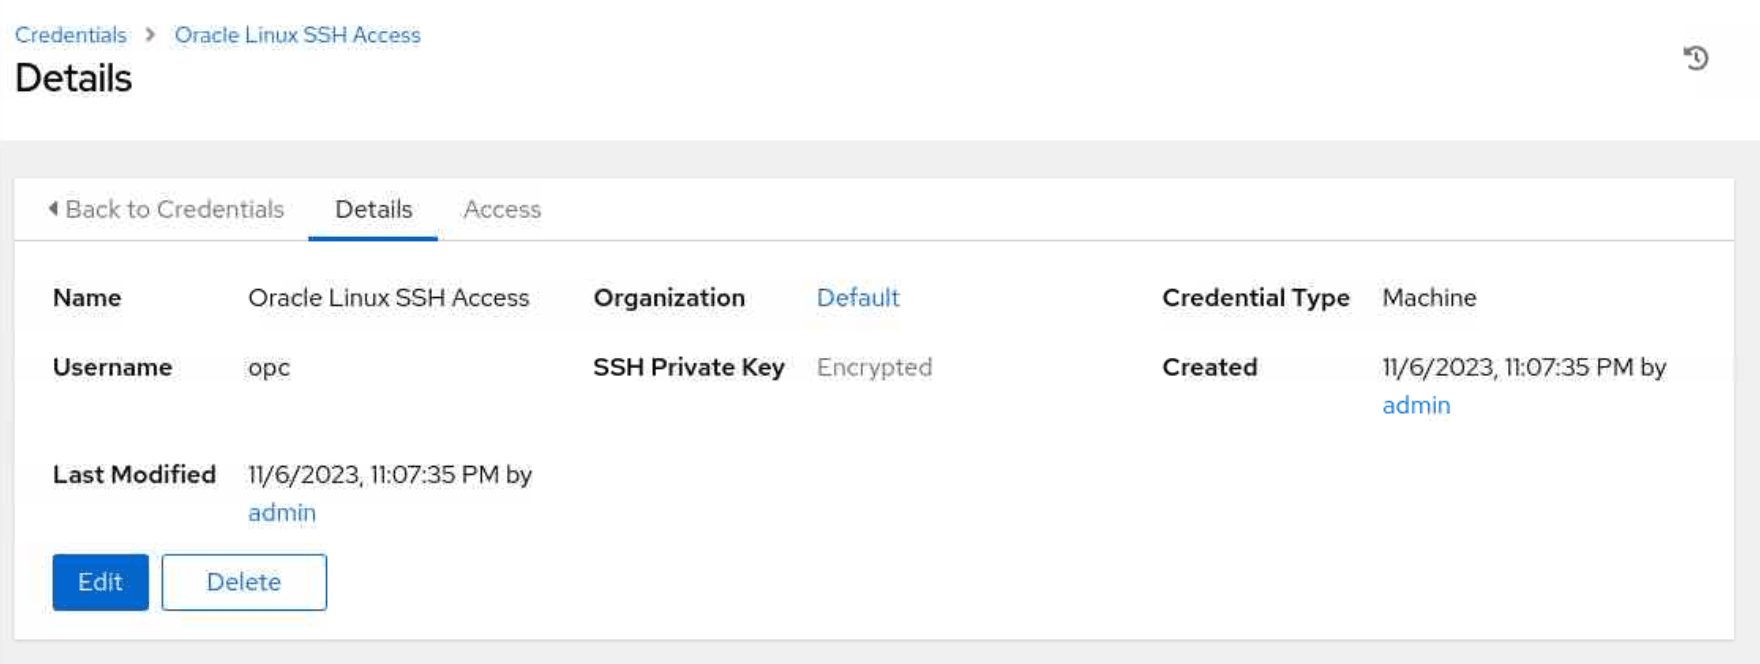Open the activity stream history icon

tap(1696, 58)
